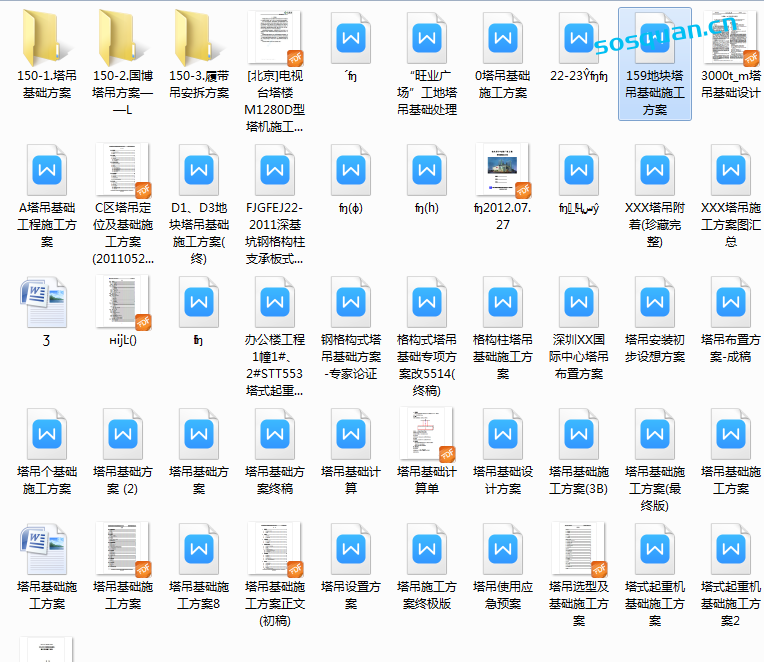Viewport: 764px width, 662px height.
Task: Select the 3000t_m塔吊基础设计 document thumbnail
Action: [x=730, y=38]
